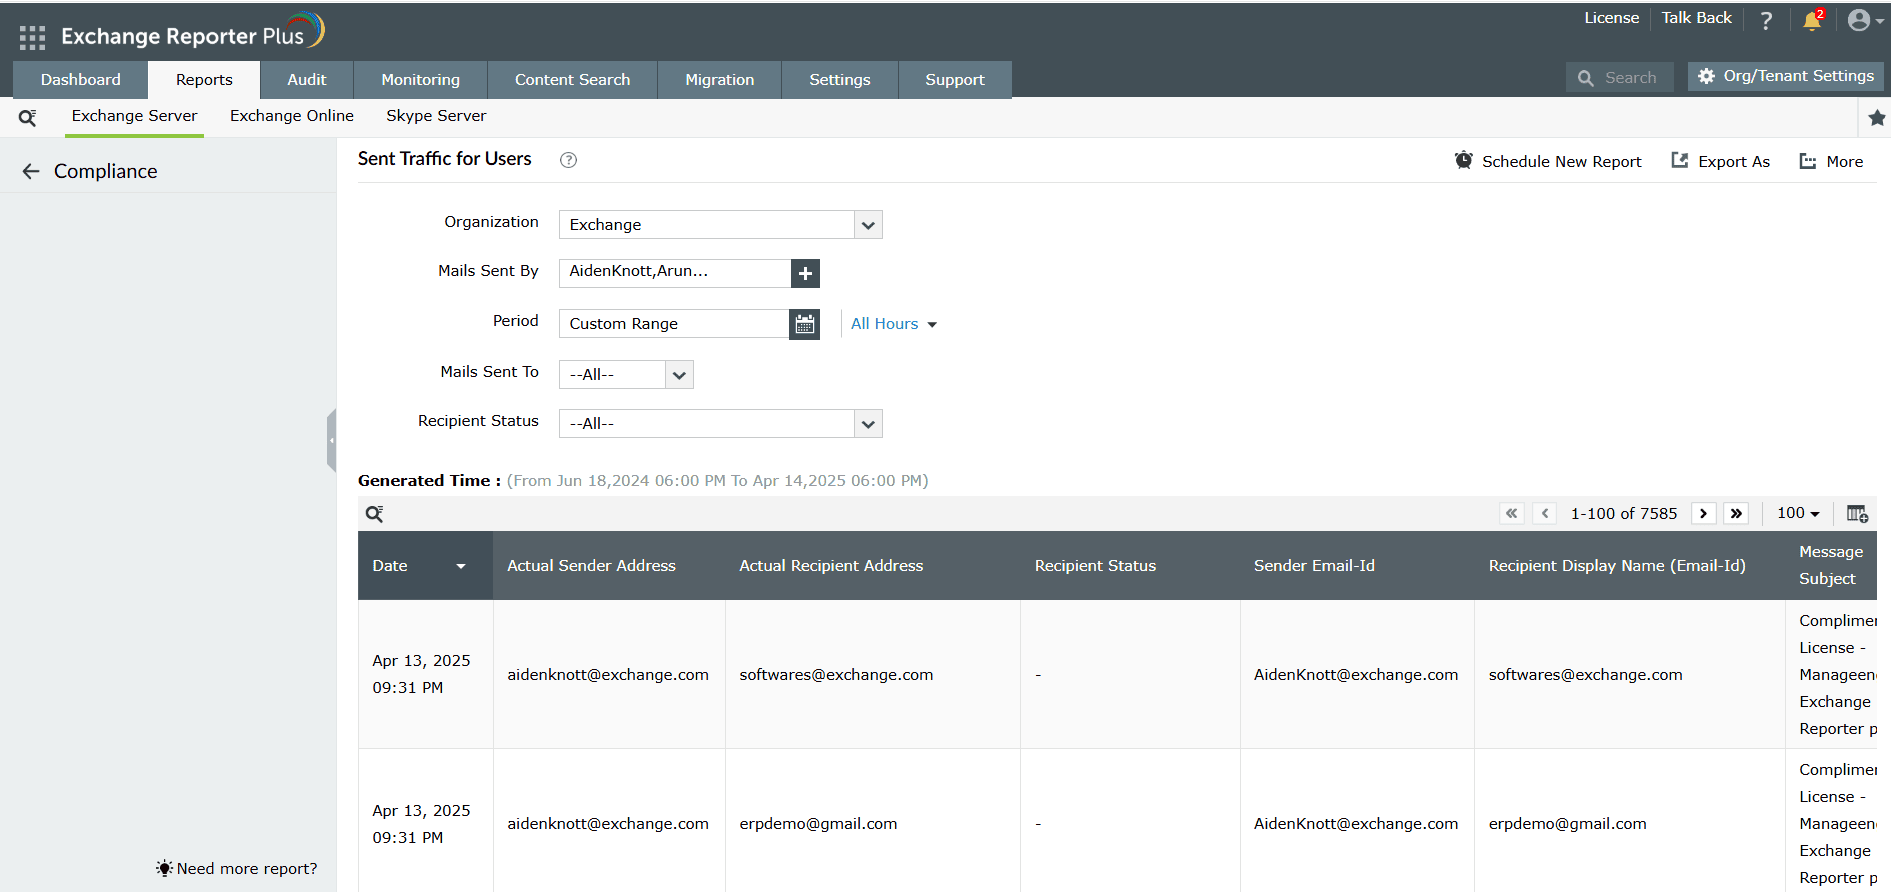Jump to first page of results

click(x=1511, y=513)
